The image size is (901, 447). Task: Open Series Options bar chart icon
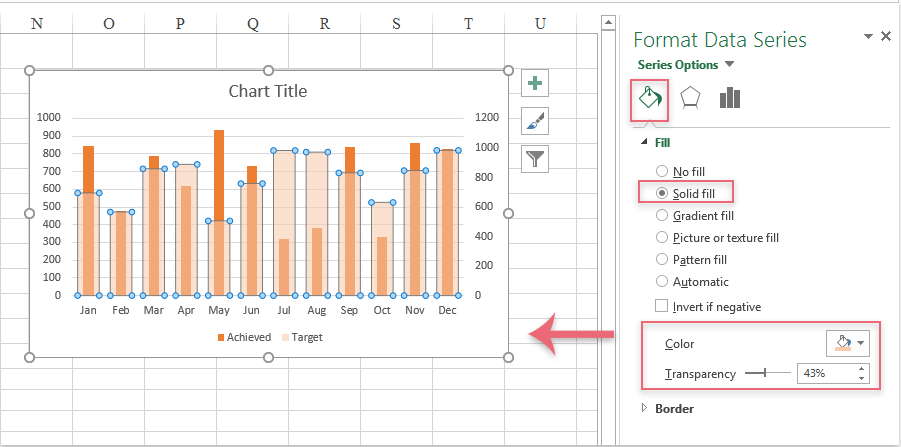coord(730,98)
